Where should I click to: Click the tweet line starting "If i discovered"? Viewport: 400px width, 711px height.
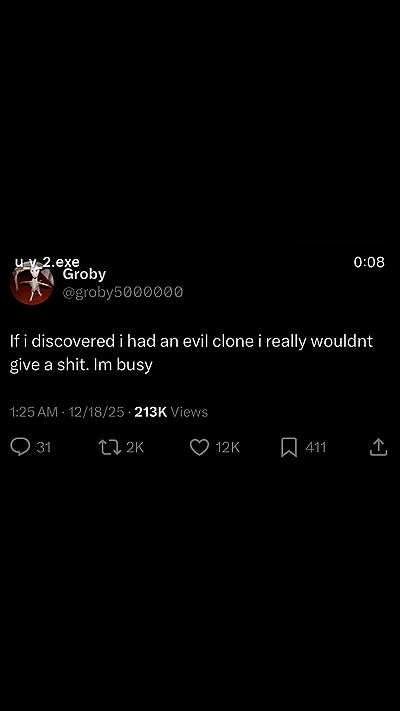pyautogui.click(x=191, y=341)
